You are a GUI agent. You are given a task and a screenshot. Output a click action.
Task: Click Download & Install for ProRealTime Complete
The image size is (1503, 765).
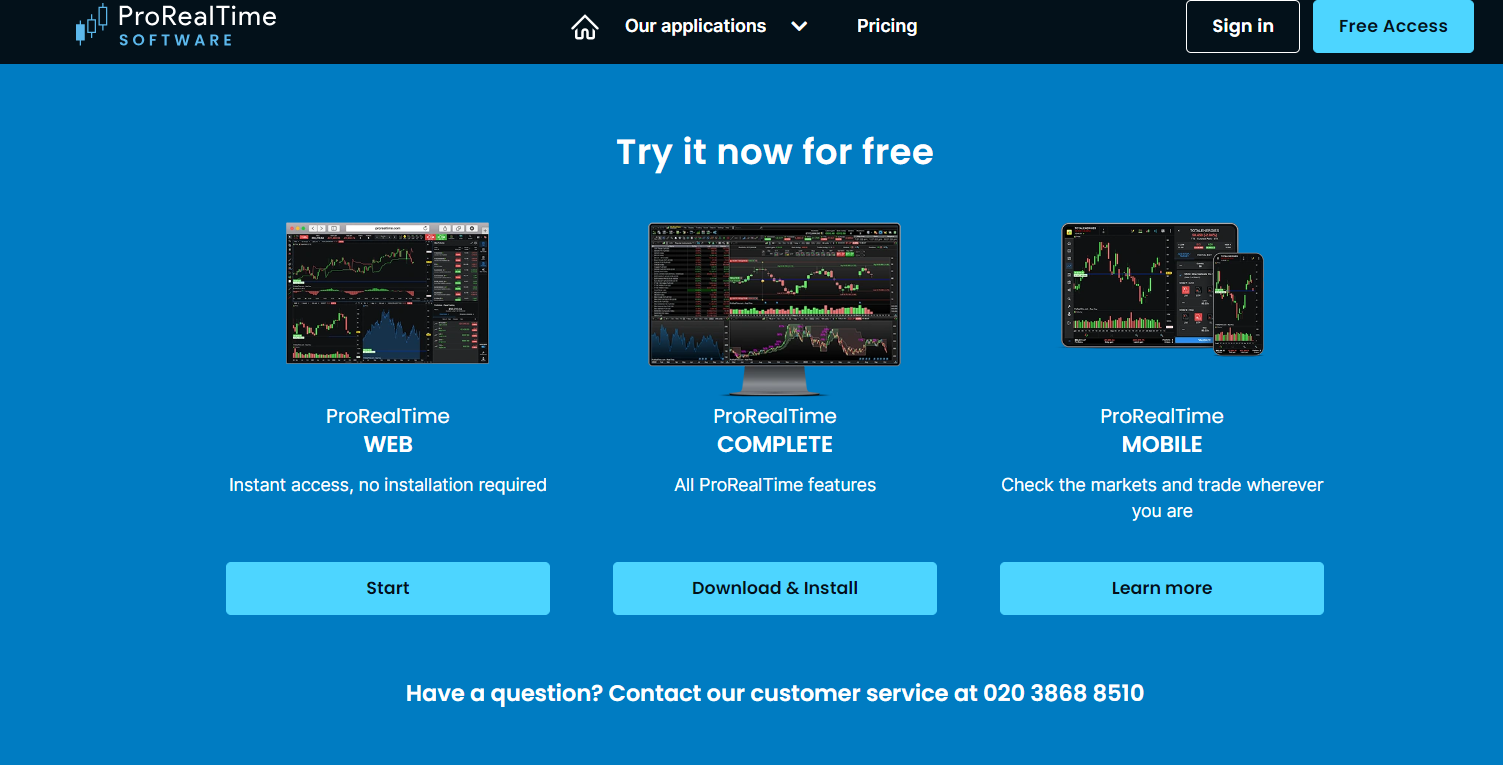tap(775, 588)
